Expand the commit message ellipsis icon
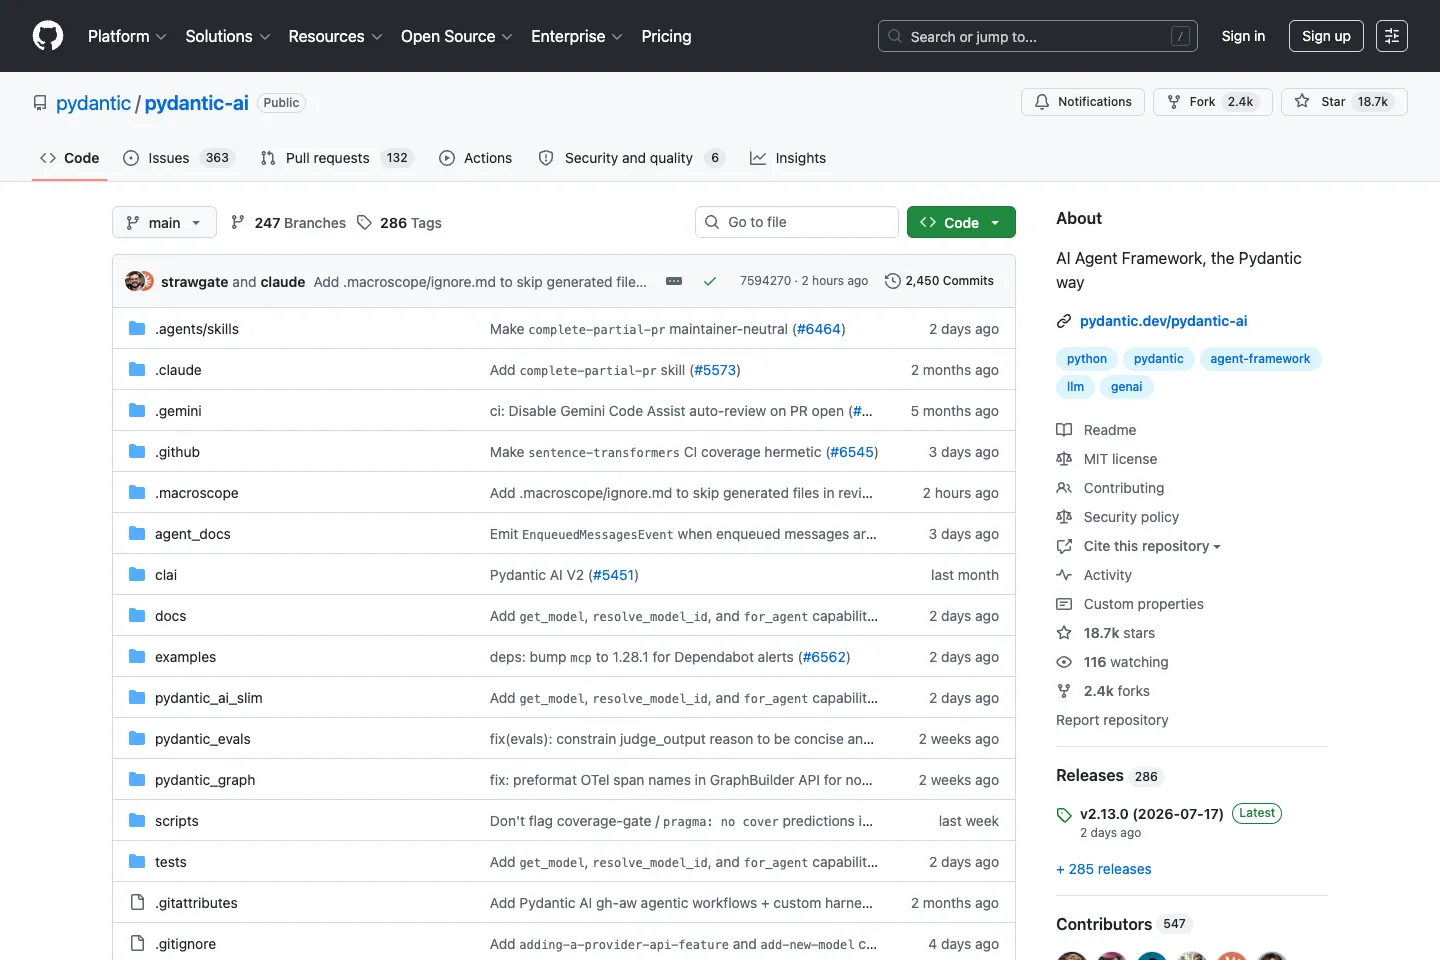1440x960 pixels. tap(674, 282)
